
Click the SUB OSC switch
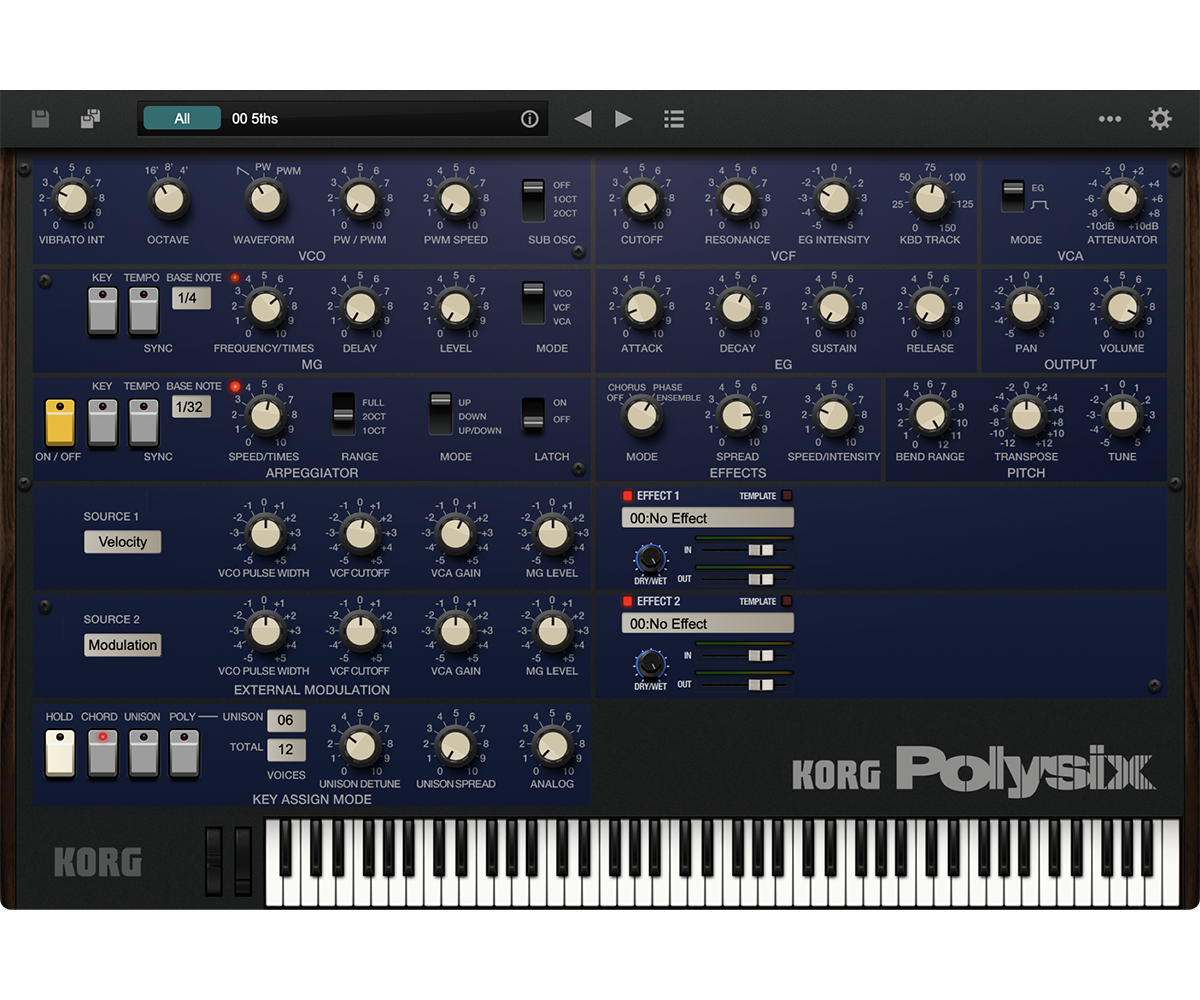(x=534, y=200)
